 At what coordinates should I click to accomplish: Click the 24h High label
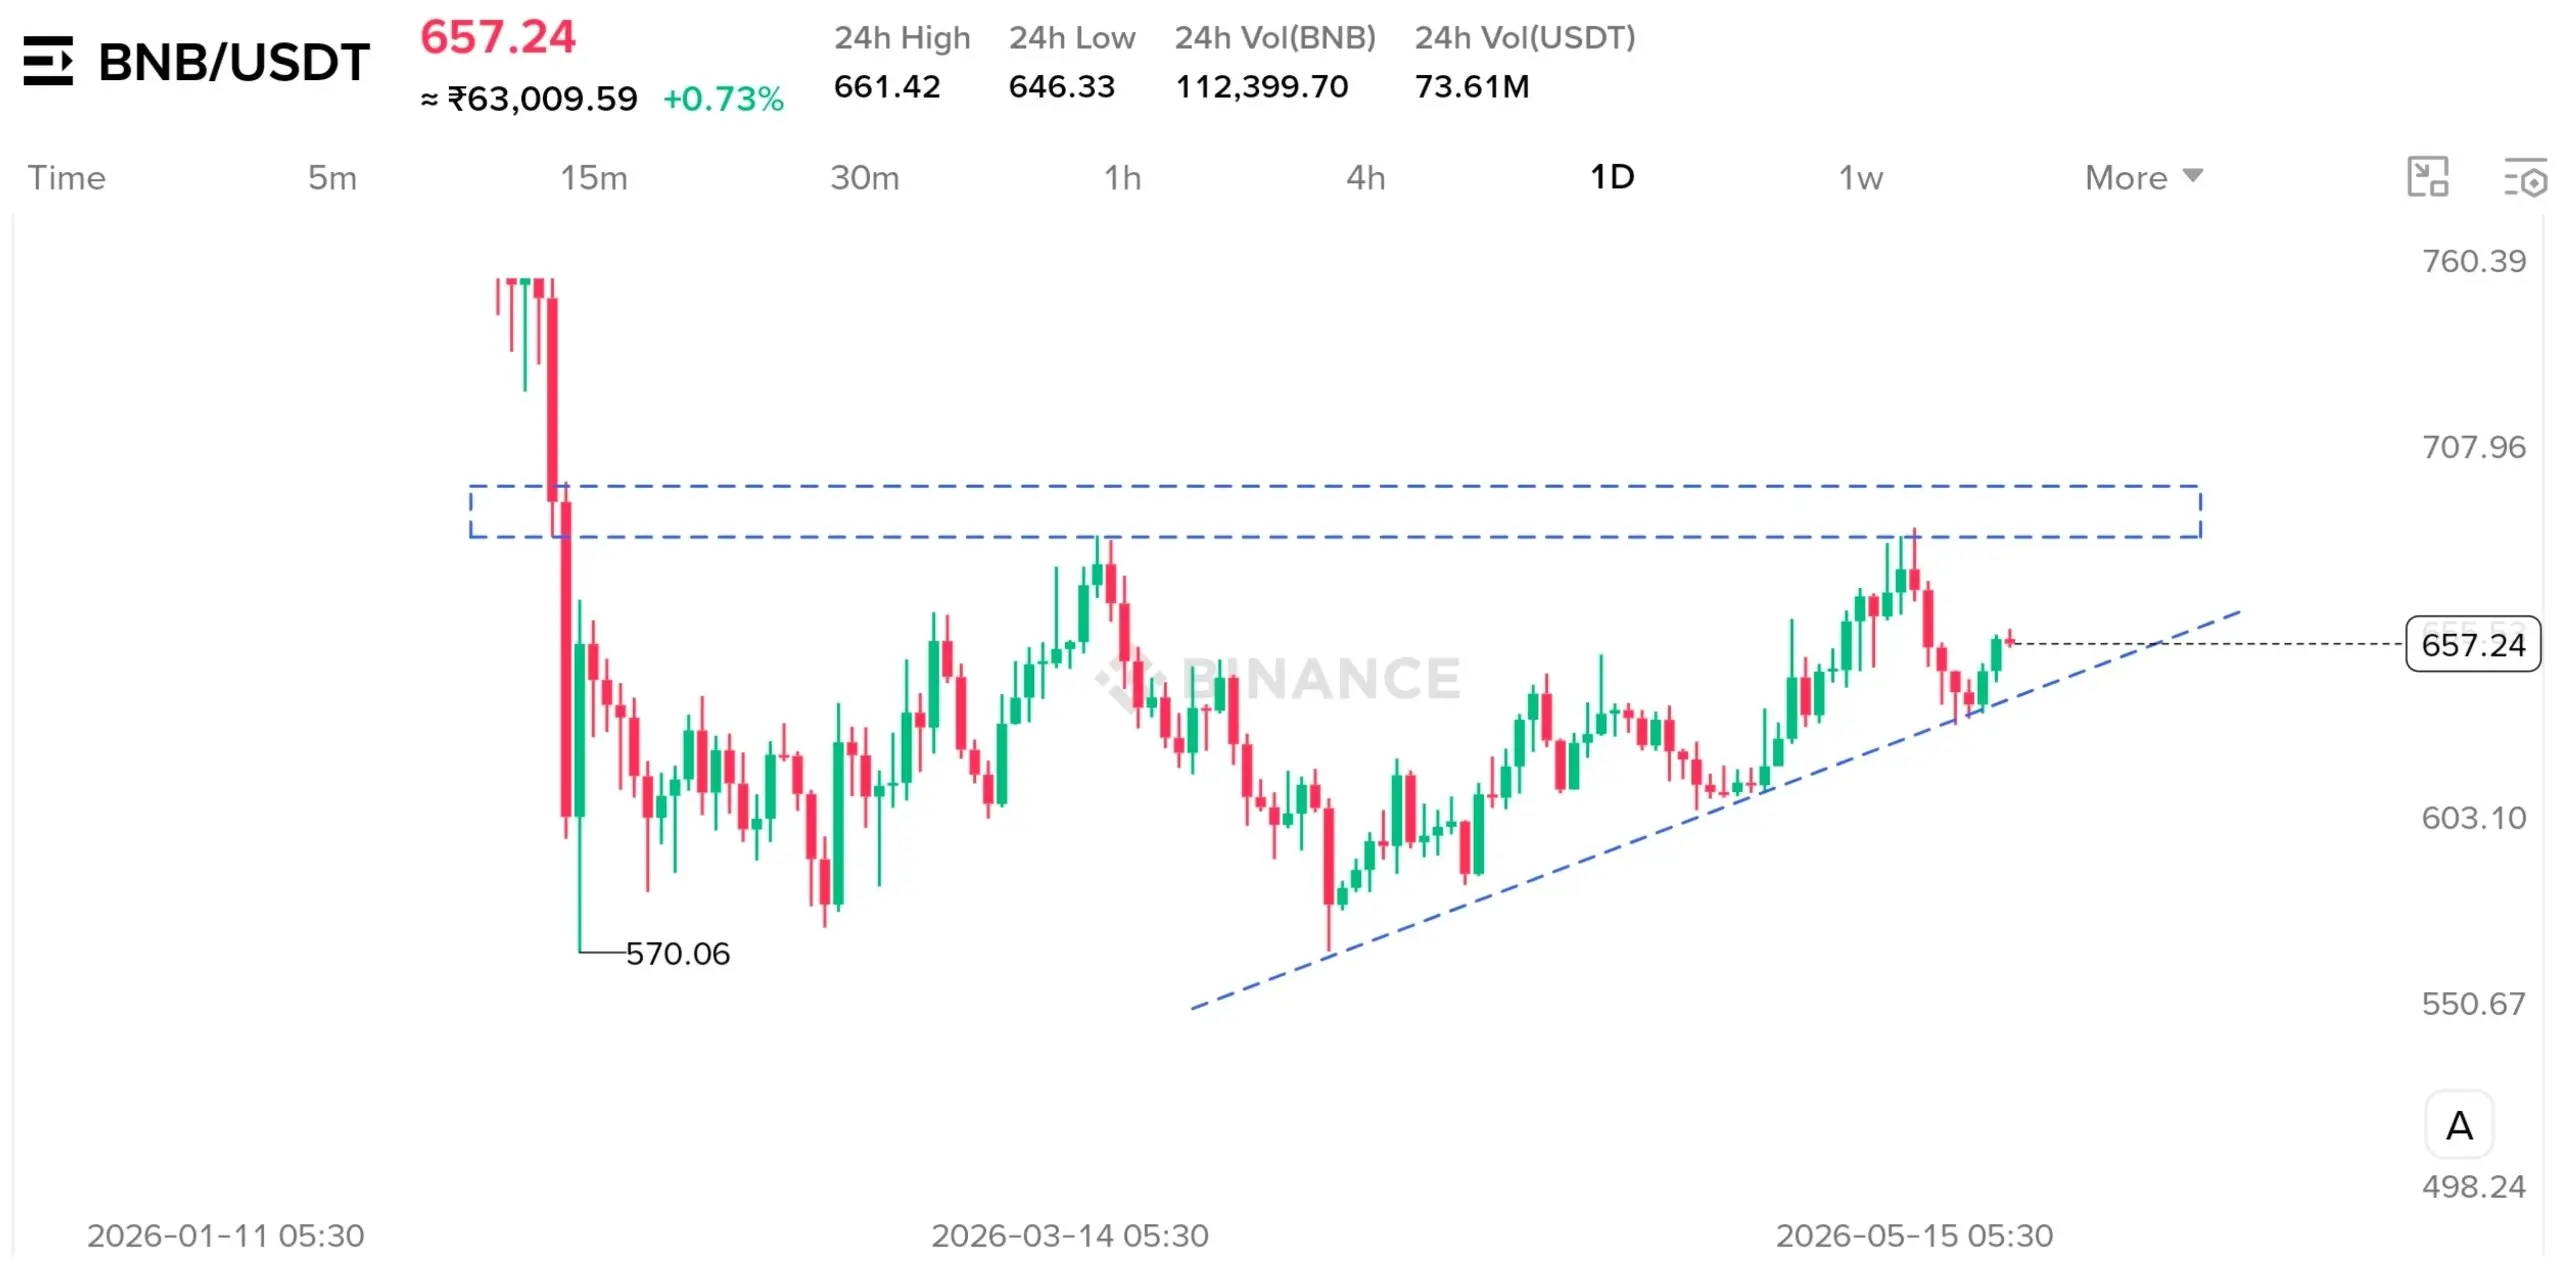click(x=902, y=38)
